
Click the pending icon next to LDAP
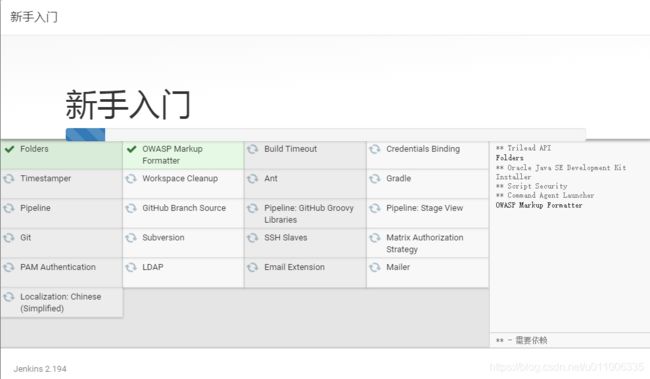131,267
